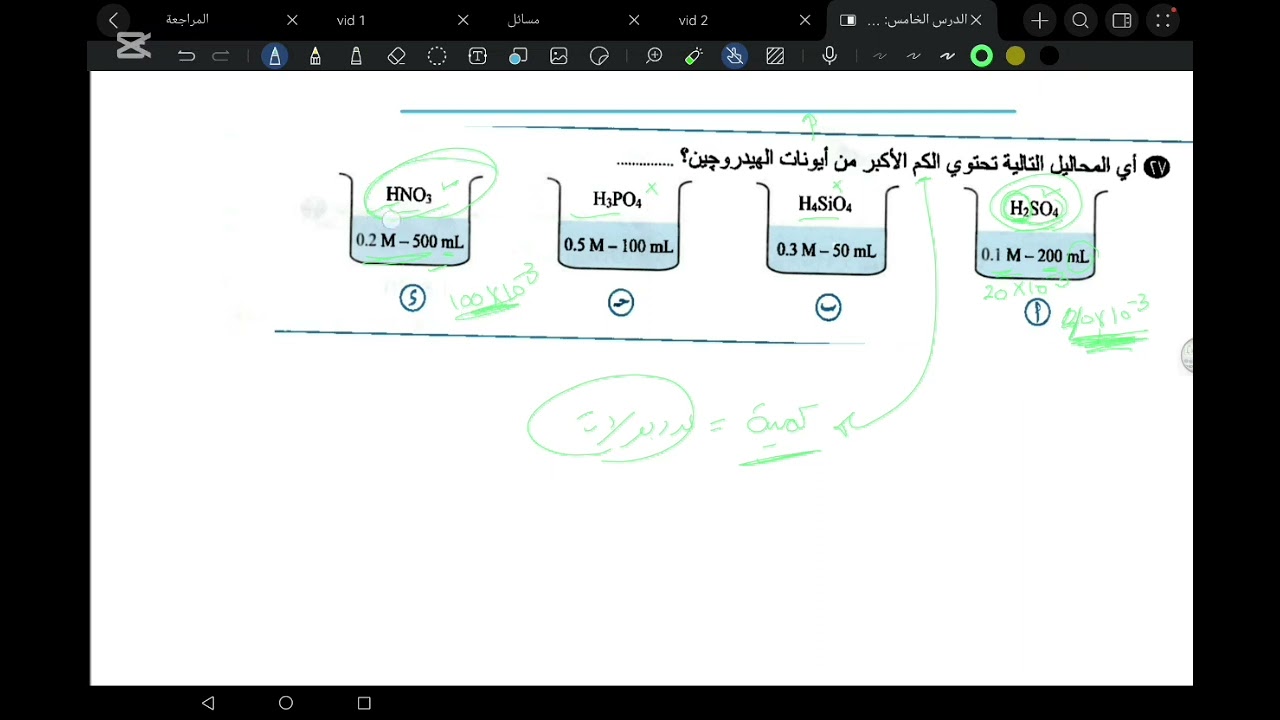Switch to the المراجعة tab
1280x720 pixels.
tap(187, 20)
